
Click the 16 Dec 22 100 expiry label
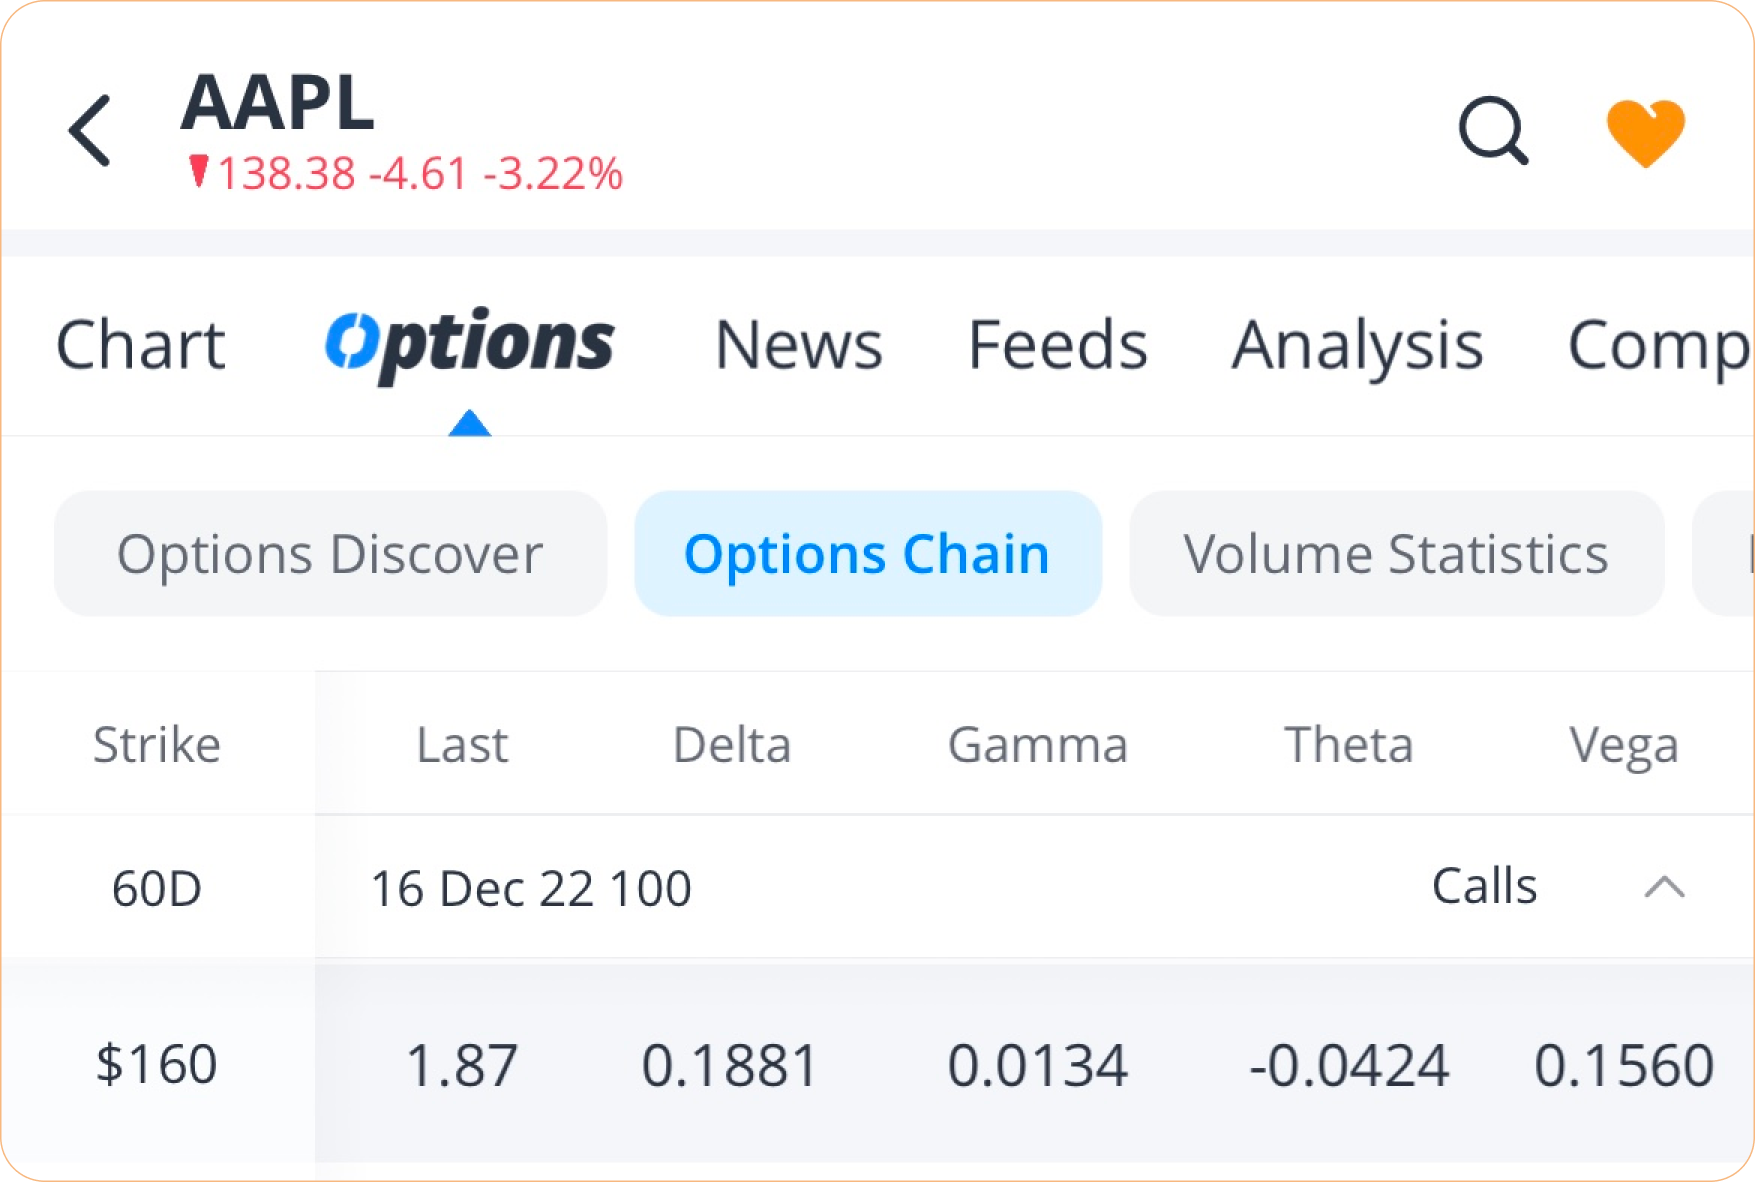pyautogui.click(x=531, y=888)
